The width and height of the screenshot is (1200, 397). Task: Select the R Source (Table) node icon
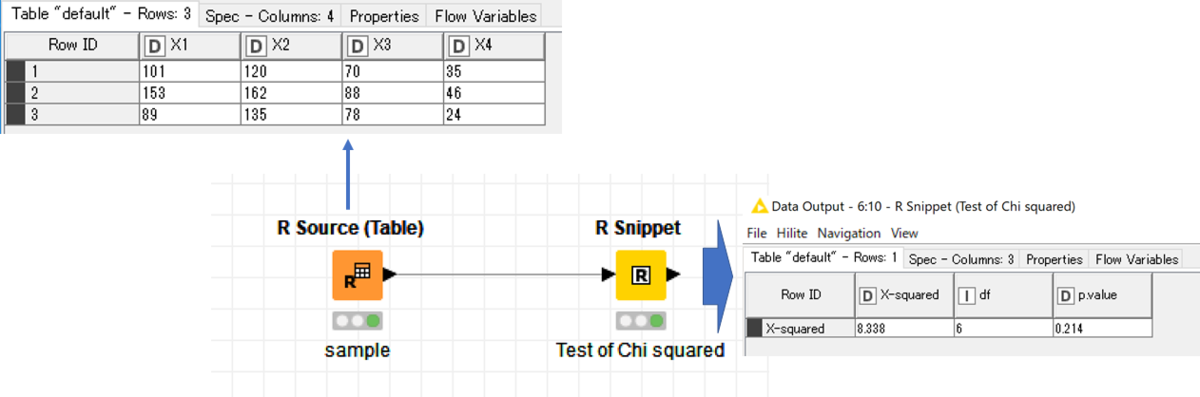357,275
